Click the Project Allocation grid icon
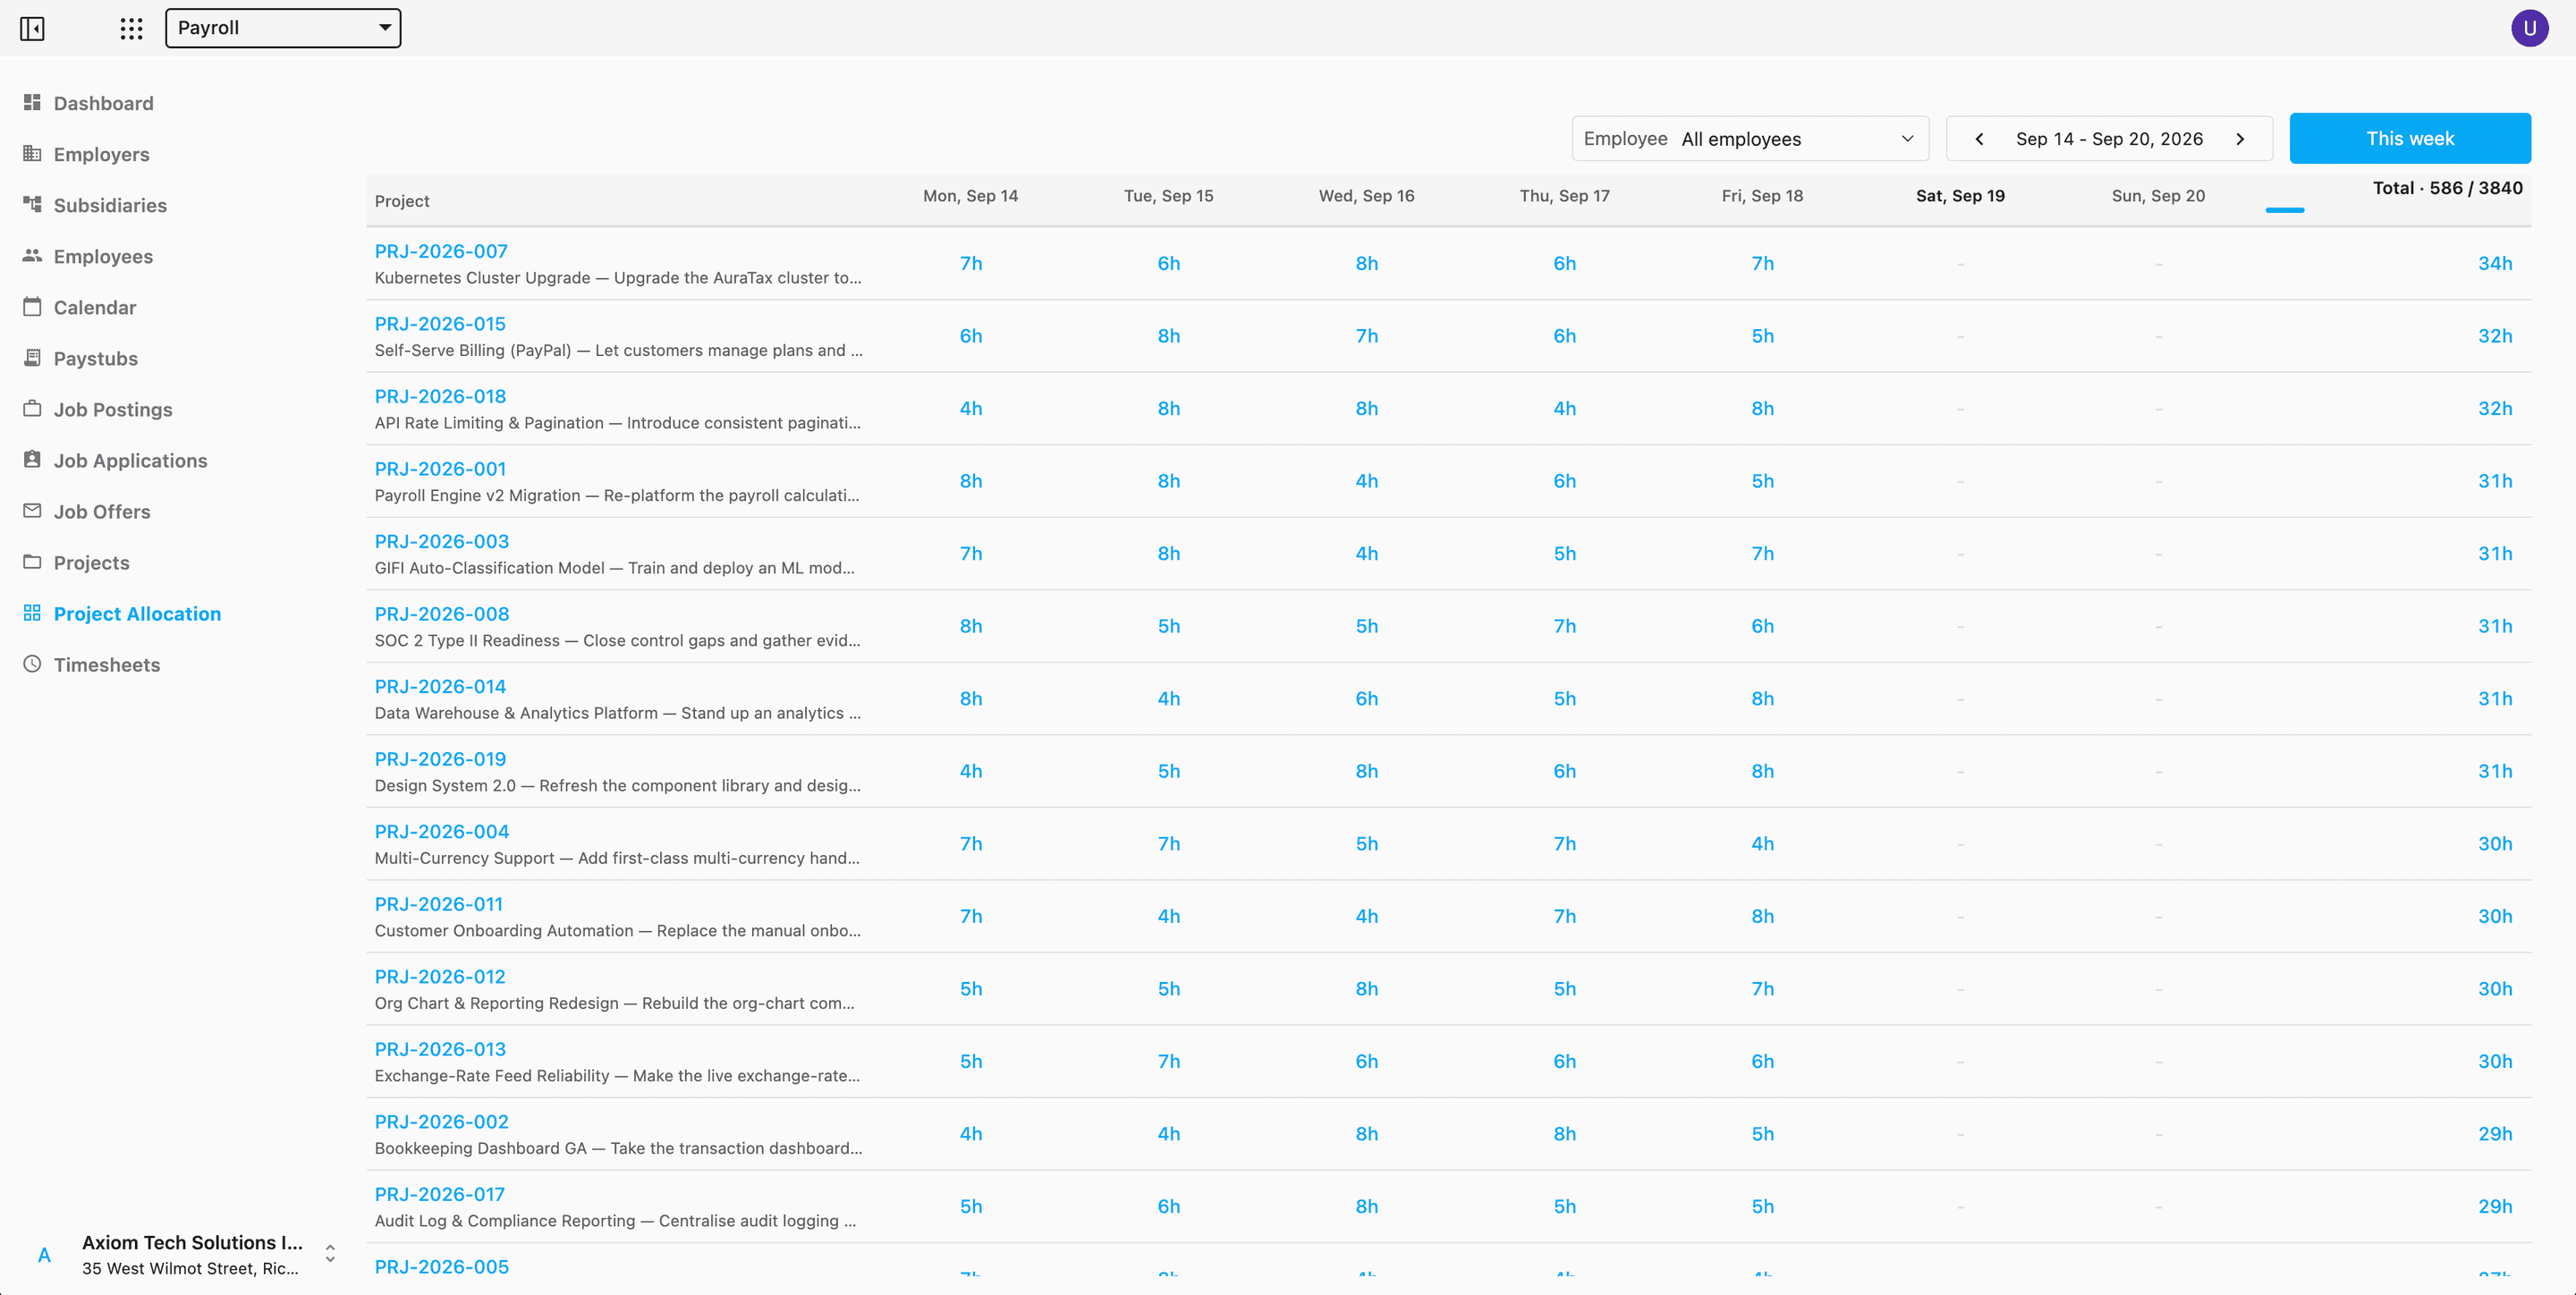This screenshot has height=1295, width=2576. click(32, 612)
